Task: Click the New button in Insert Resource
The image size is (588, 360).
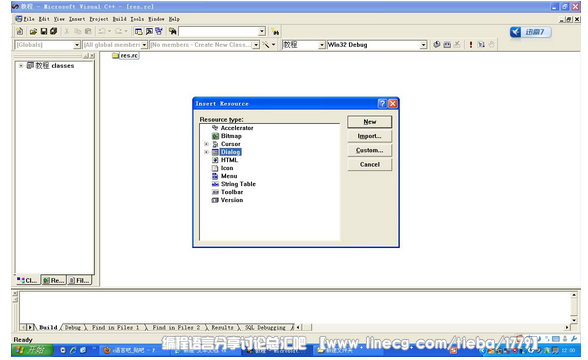Action: coord(369,122)
